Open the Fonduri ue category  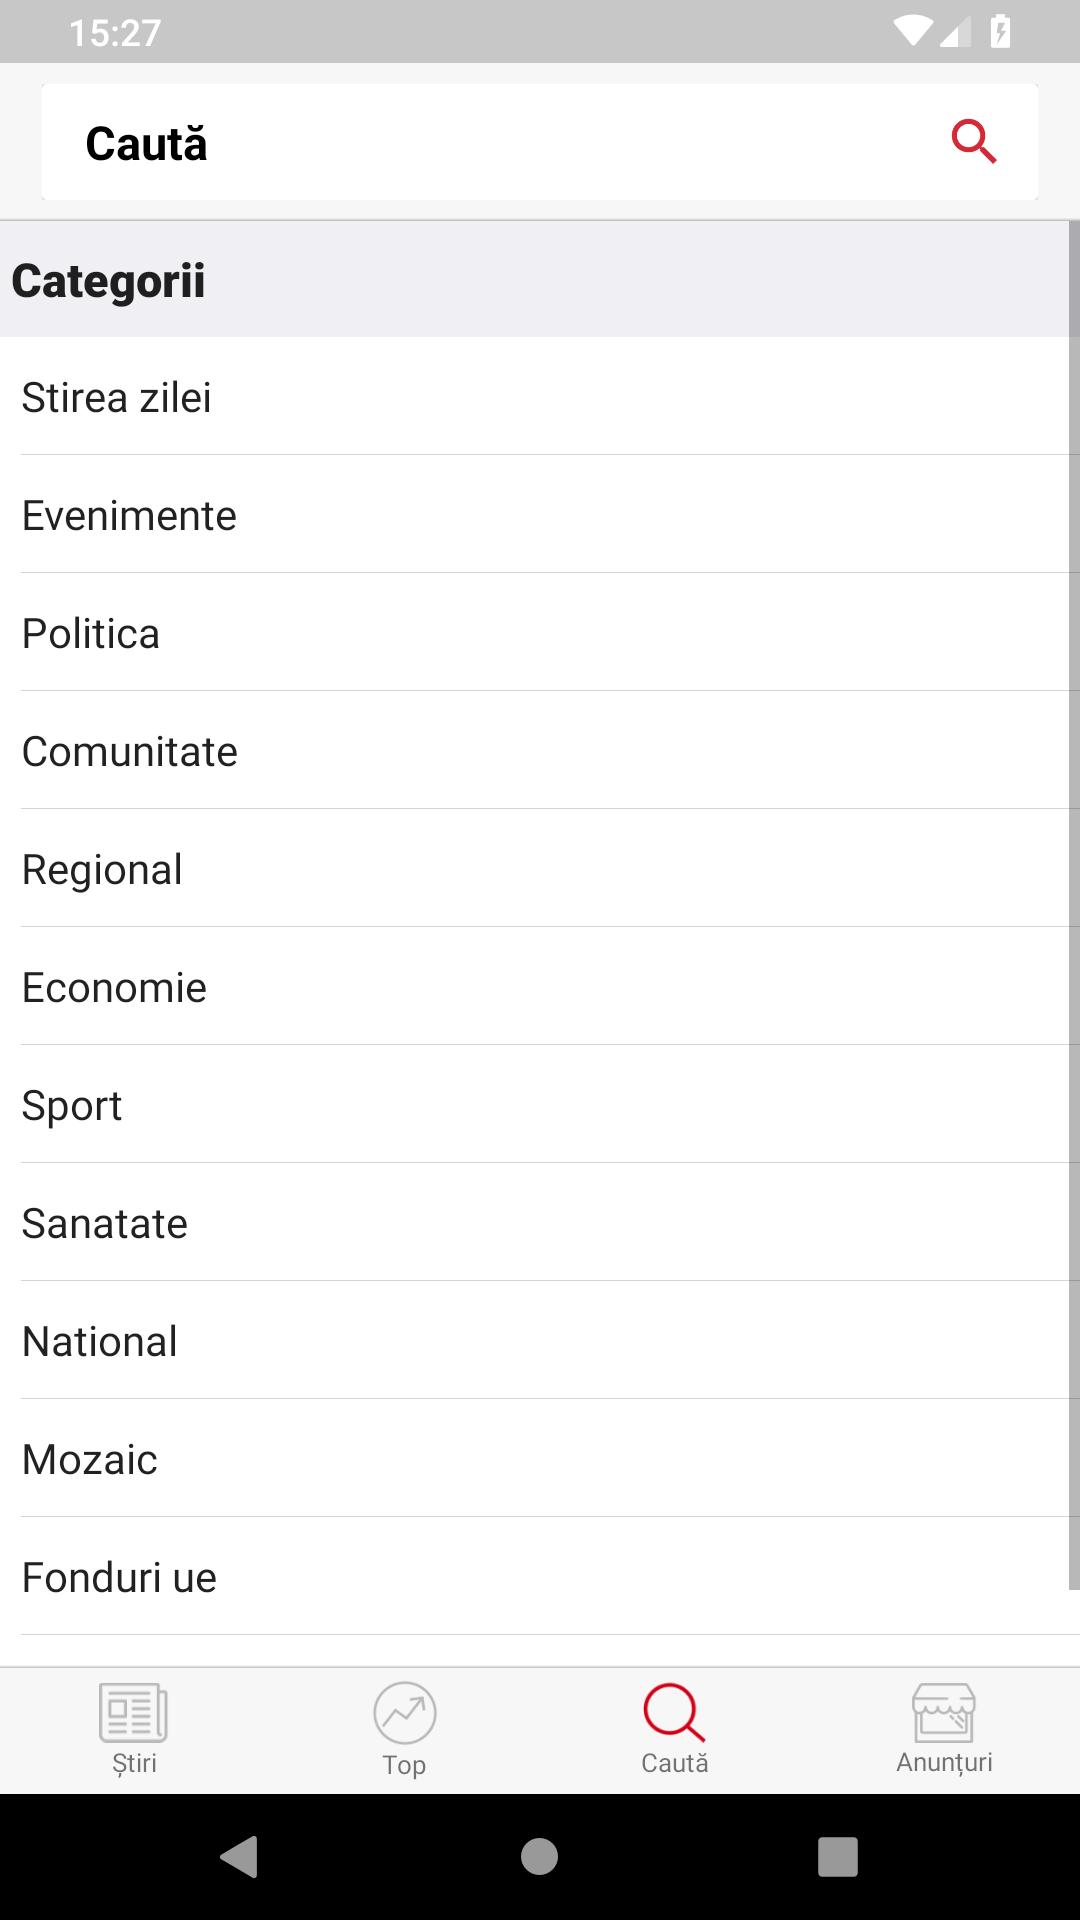pyautogui.click(x=540, y=1576)
